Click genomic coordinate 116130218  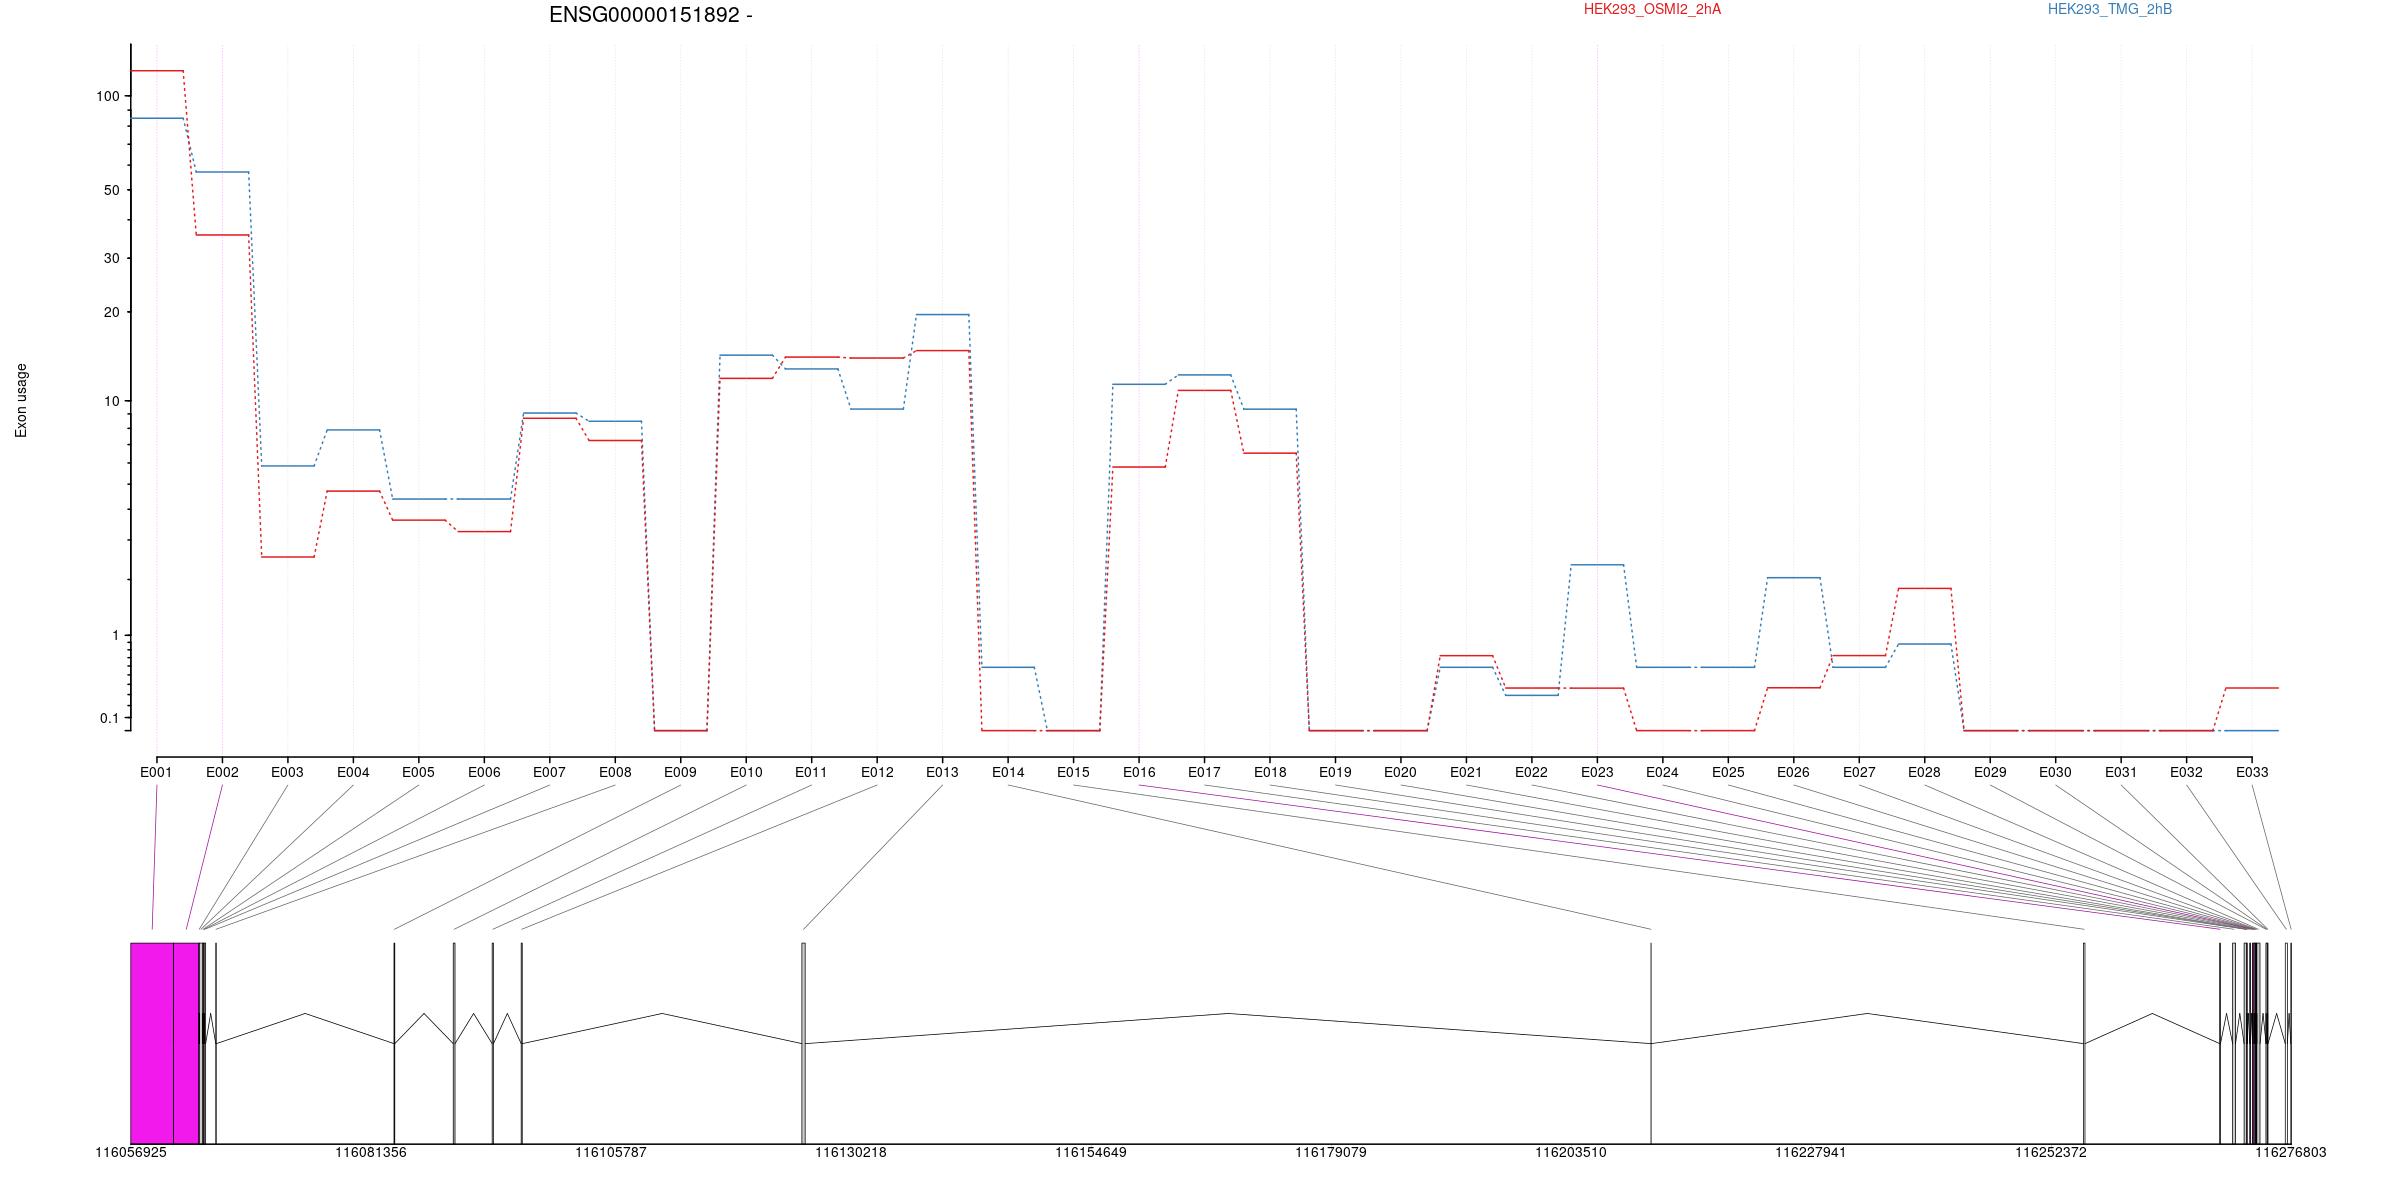pyautogui.click(x=851, y=1153)
